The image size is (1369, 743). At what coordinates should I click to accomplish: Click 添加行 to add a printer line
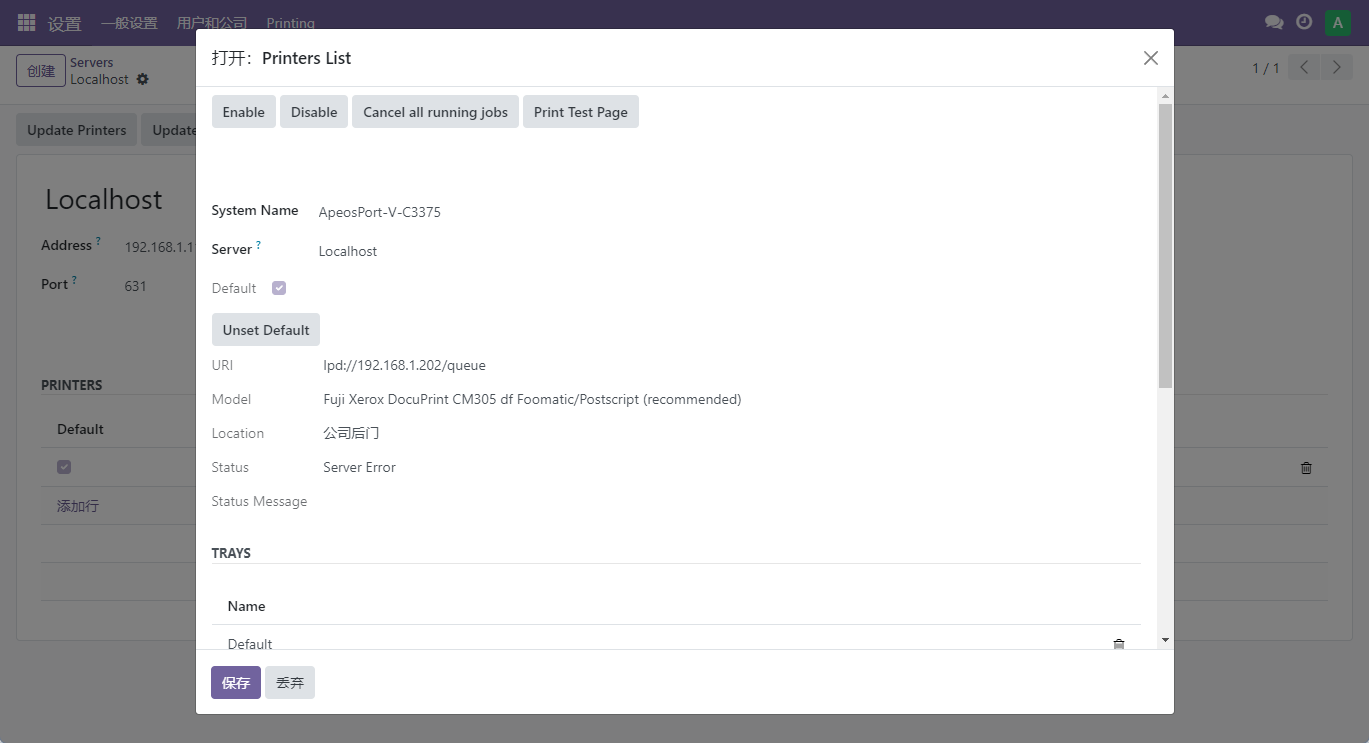[78, 506]
